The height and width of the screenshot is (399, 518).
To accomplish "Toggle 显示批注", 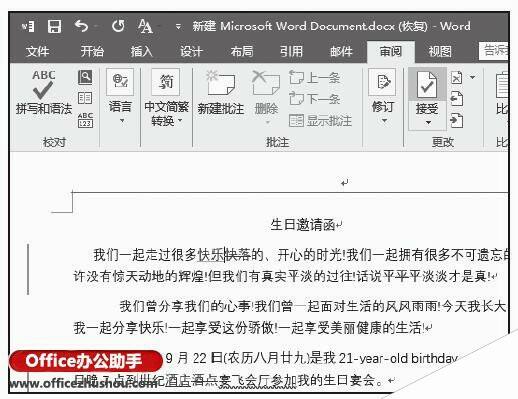I will [x=320, y=121].
